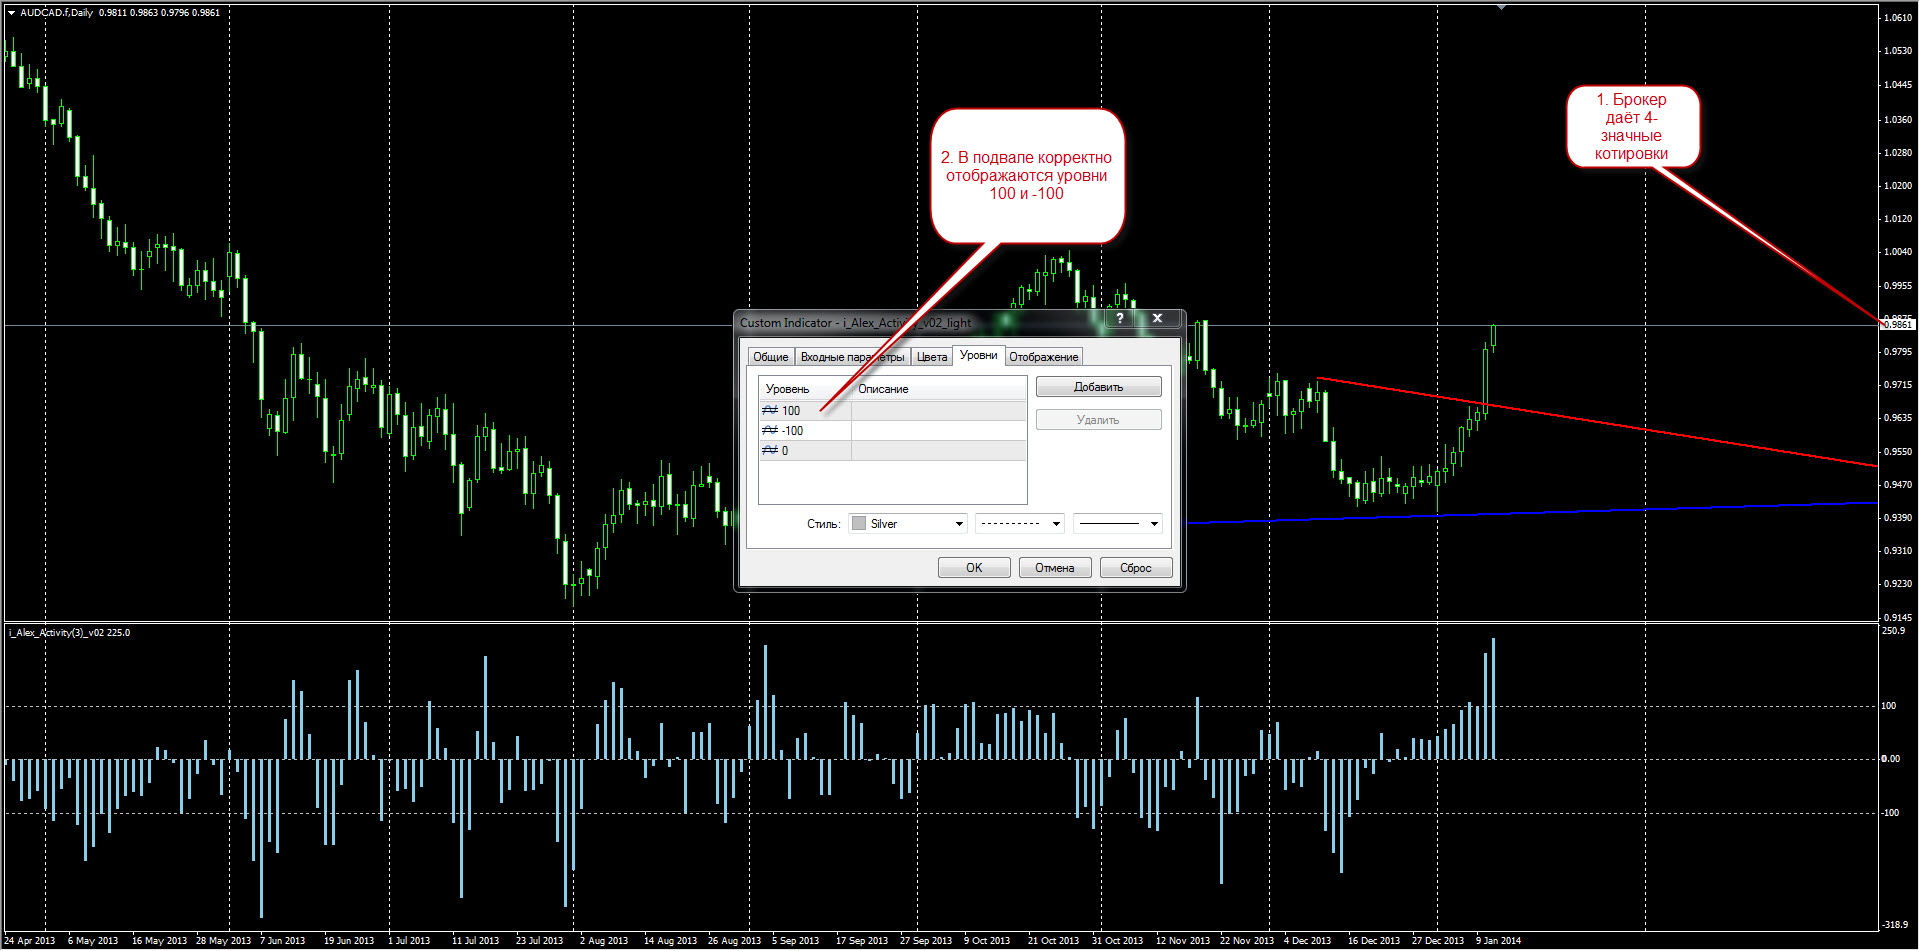The image size is (1920, 951).
Task: Click the 24 Apr 2013 date label
Action: point(30,941)
